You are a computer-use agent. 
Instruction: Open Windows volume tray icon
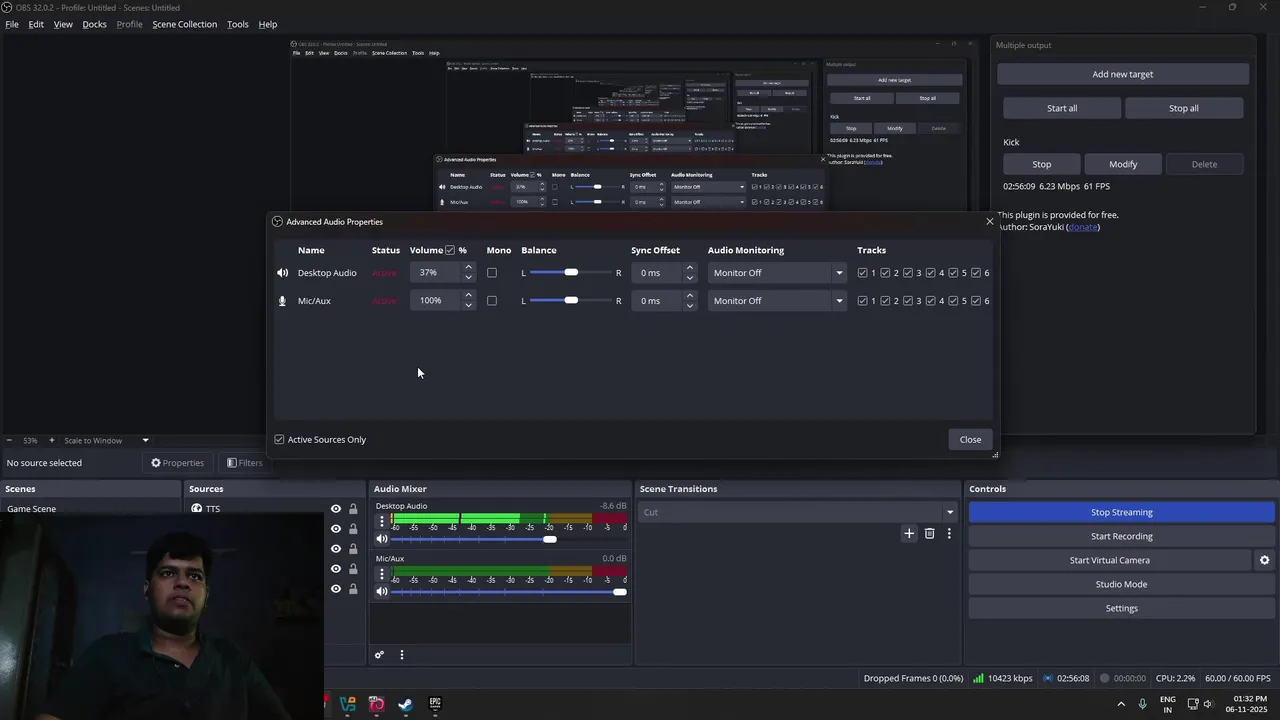1209,704
